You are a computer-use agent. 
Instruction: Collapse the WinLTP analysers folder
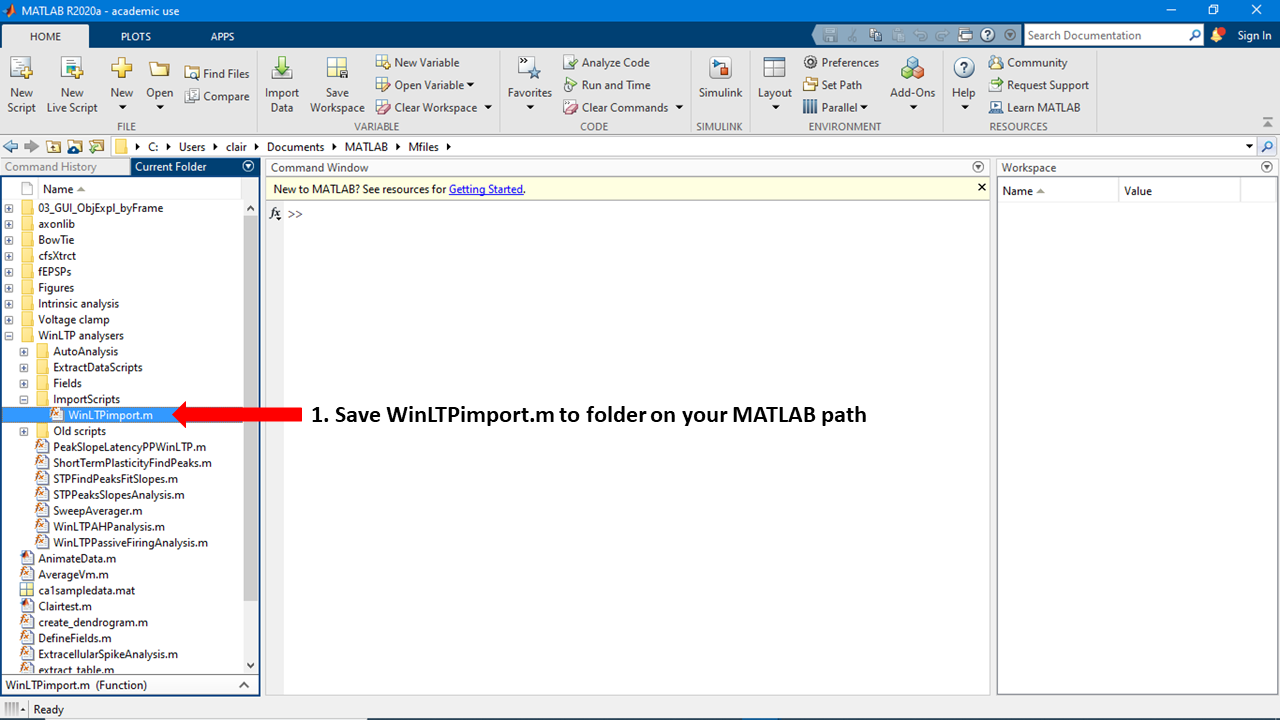(x=9, y=336)
